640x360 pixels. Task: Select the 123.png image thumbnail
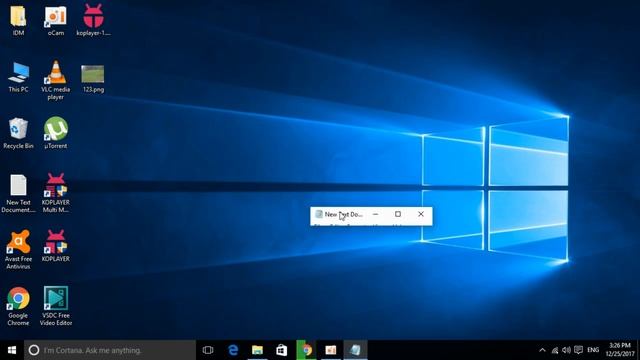[x=93, y=78]
